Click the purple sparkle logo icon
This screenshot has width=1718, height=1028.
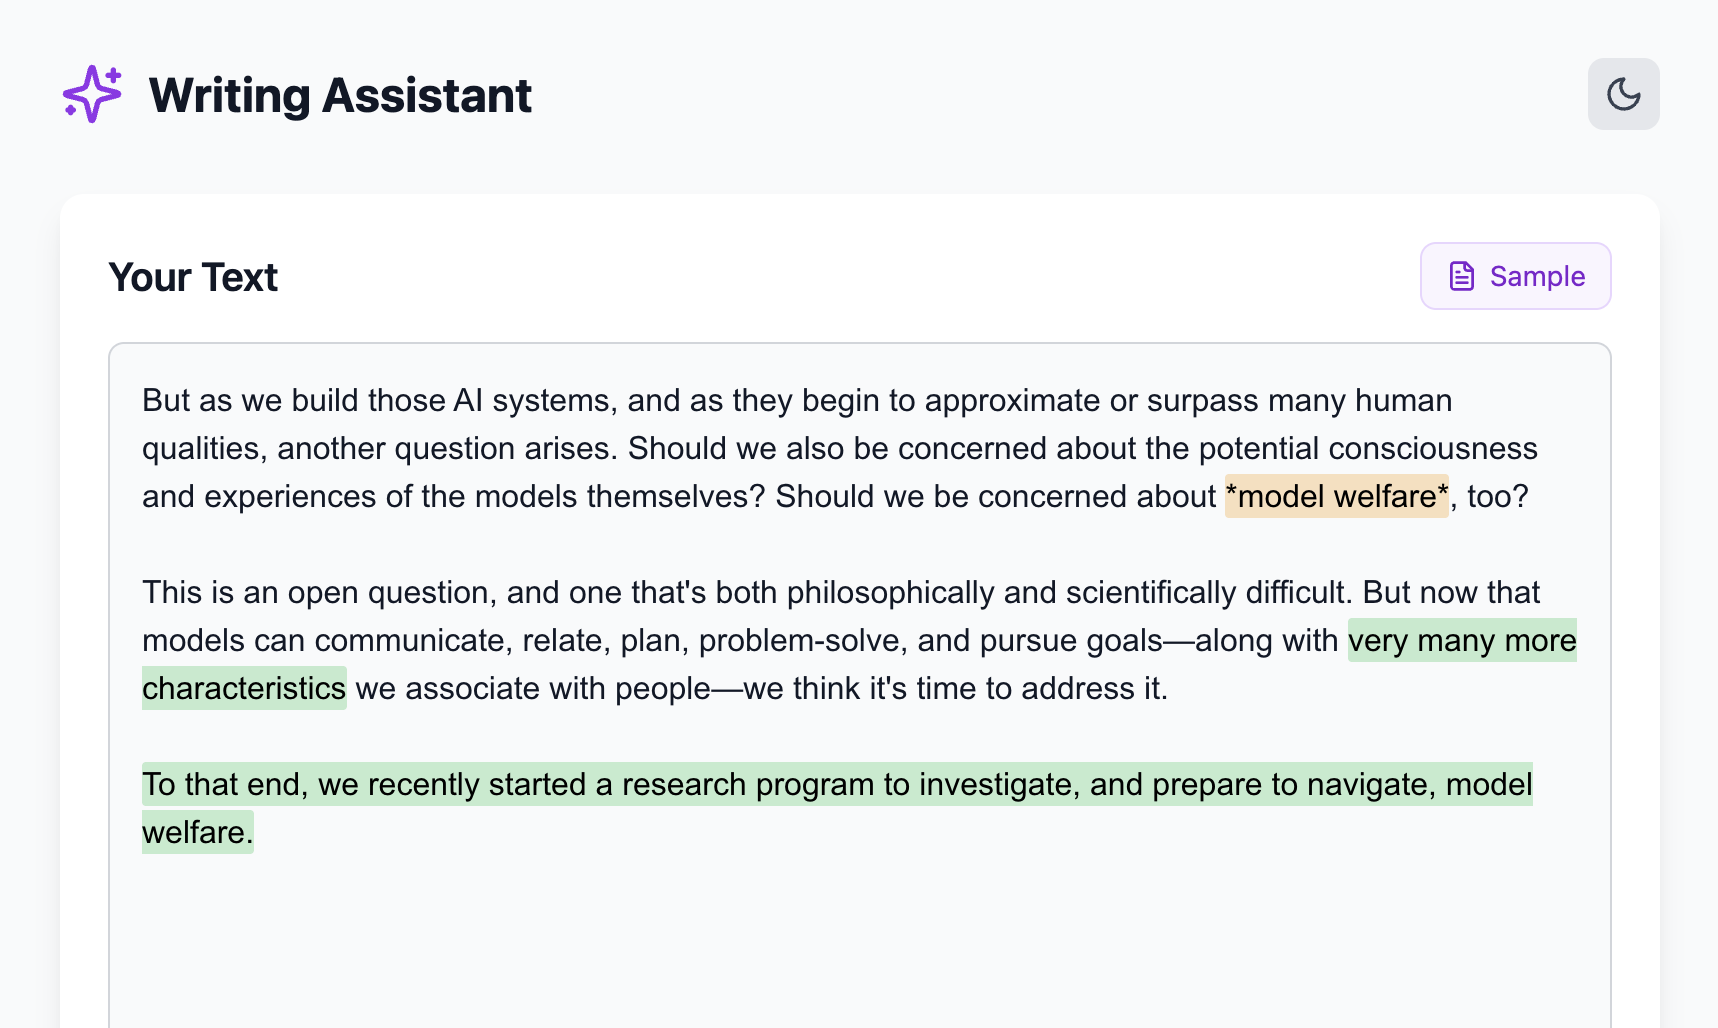(92, 94)
